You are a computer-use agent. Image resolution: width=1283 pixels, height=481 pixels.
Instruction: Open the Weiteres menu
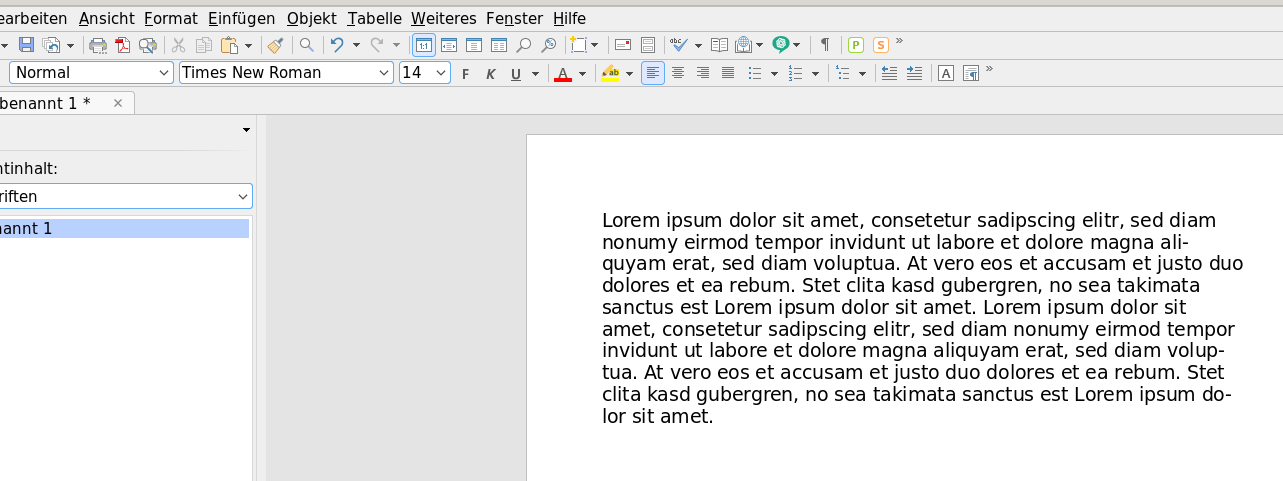pos(444,18)
